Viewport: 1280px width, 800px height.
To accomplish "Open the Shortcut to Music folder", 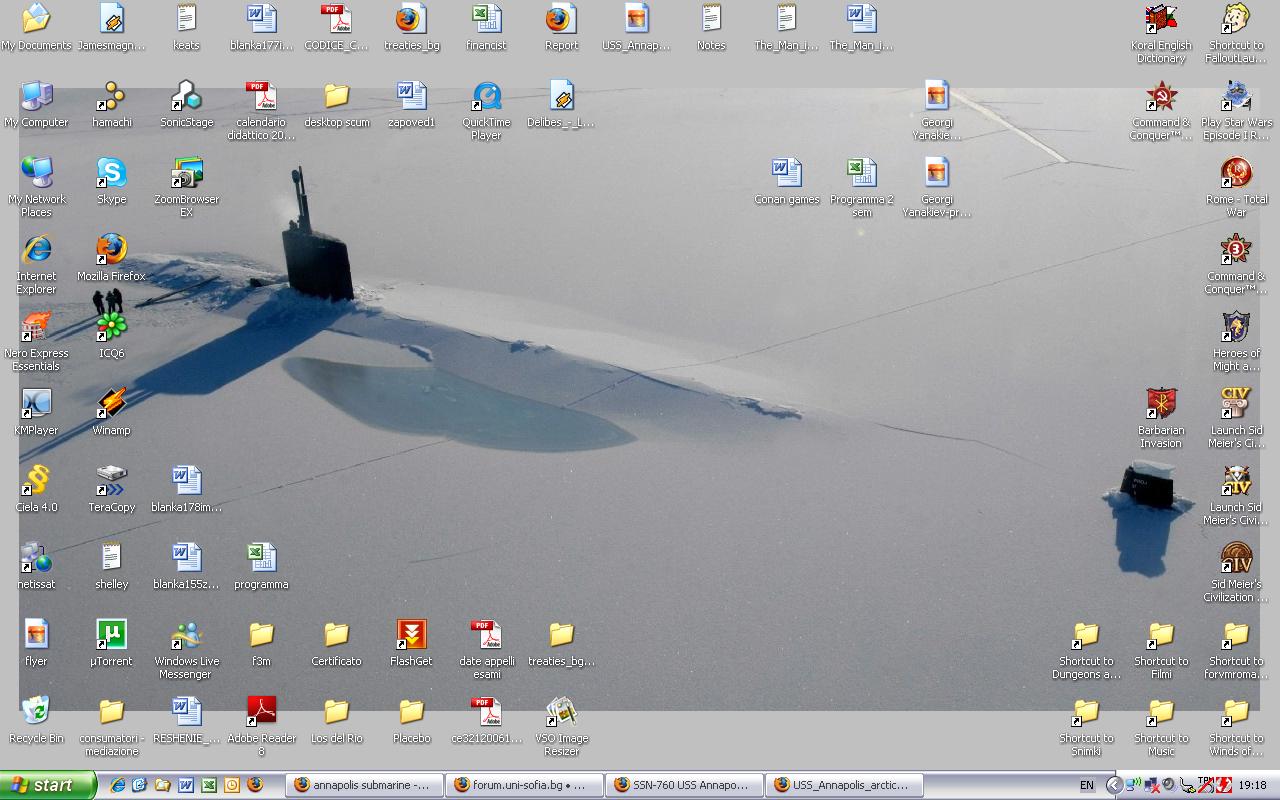I will click(1161, 713).
